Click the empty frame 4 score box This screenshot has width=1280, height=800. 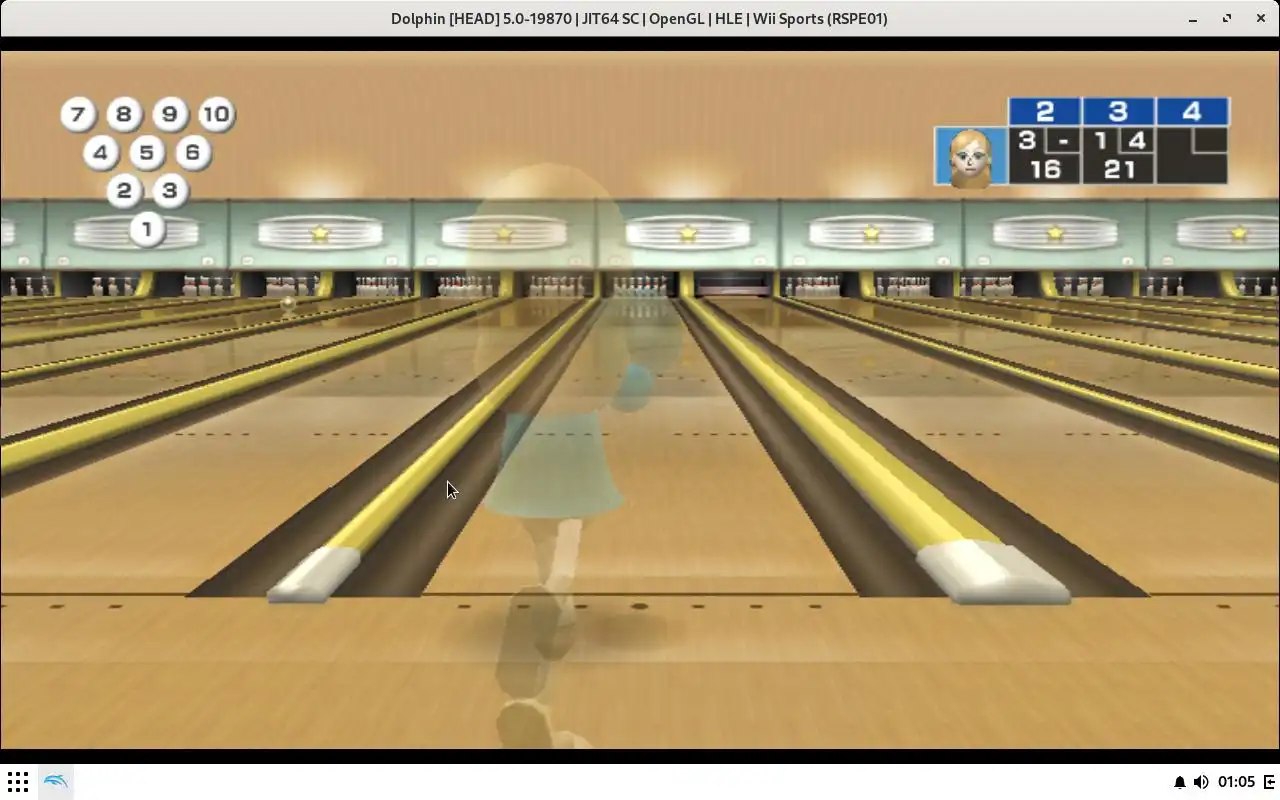pyautogui.click(x=1192, y=155)
